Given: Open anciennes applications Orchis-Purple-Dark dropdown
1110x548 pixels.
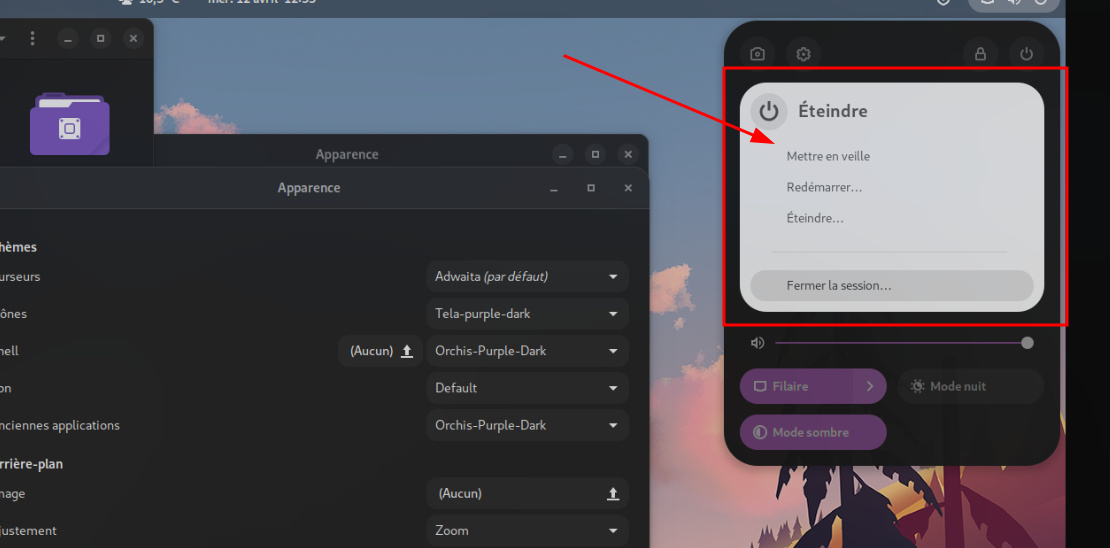Looking at the screenshot, I should click(527, 425).
